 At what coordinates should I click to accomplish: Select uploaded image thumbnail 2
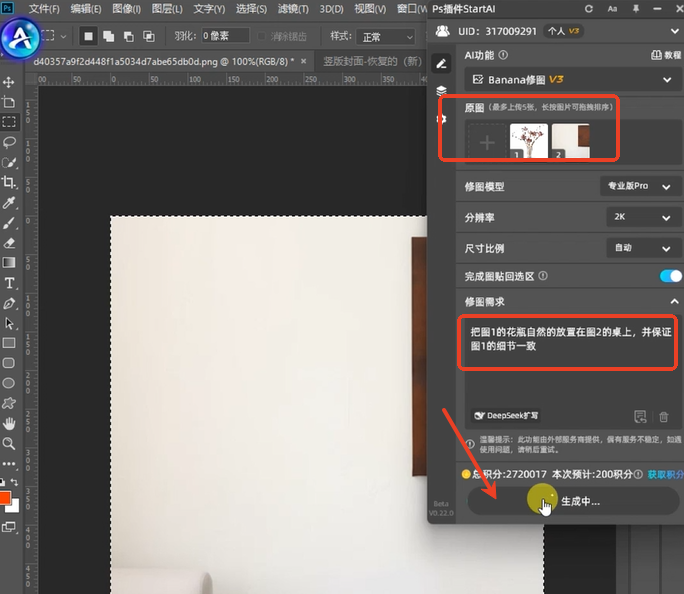571,141
